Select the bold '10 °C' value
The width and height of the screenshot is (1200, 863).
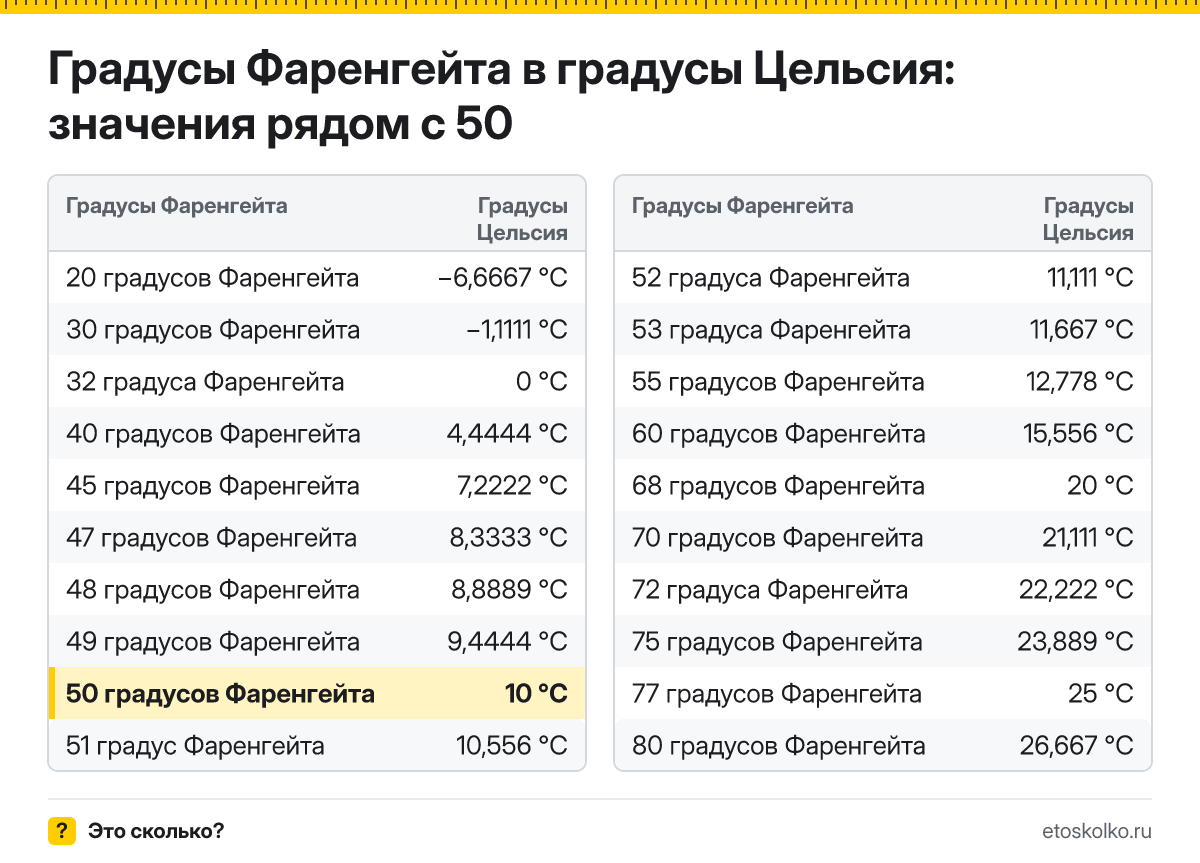coord(536,694)
